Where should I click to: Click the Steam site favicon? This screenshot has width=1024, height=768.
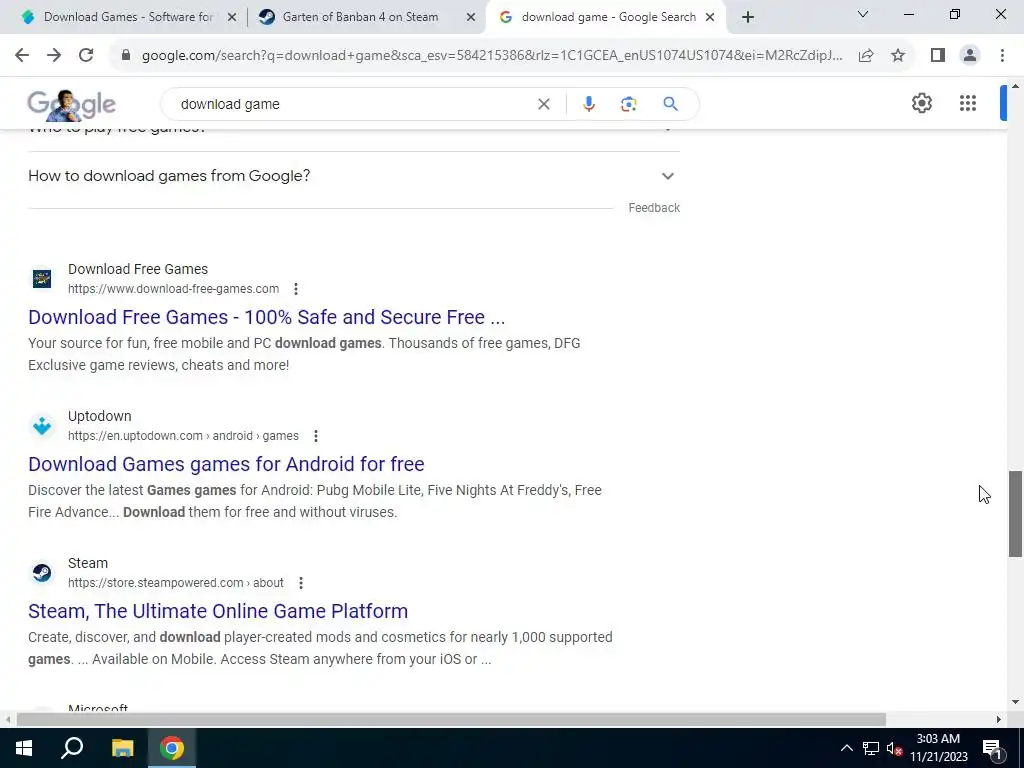pos(42,573)
